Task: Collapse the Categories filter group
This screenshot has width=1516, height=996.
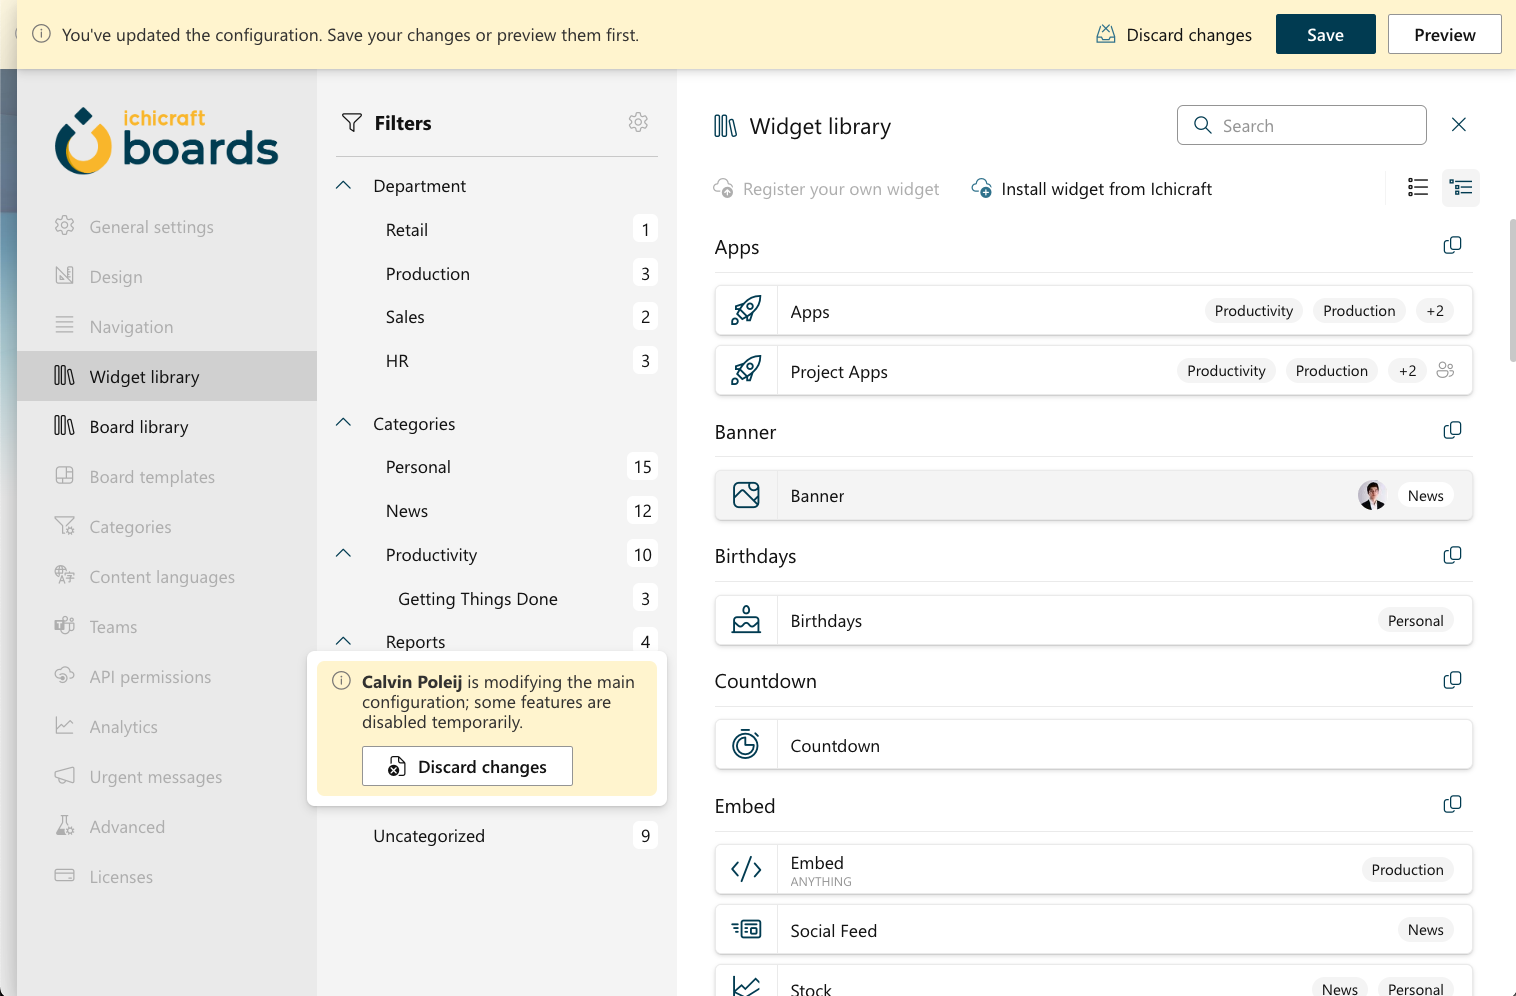Action: (344, 423)
